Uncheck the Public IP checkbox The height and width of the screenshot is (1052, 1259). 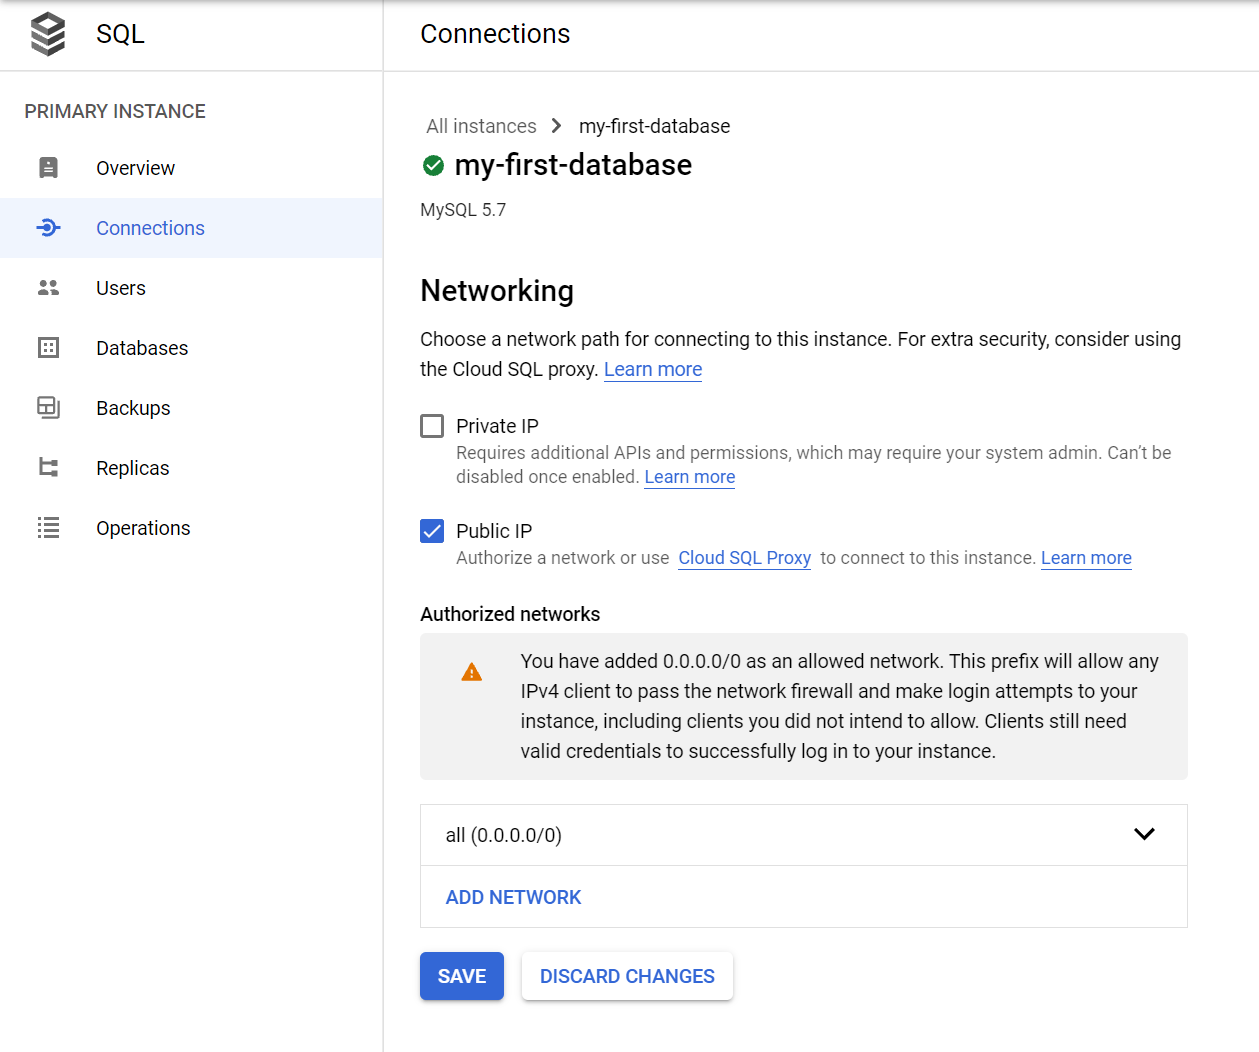click(432, 531)
